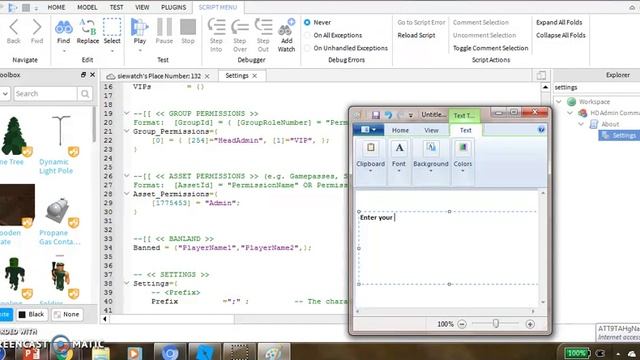Screen dimensions: 640x360
Task: Open the TEST ribbon tab
Action: pos(116,7)
